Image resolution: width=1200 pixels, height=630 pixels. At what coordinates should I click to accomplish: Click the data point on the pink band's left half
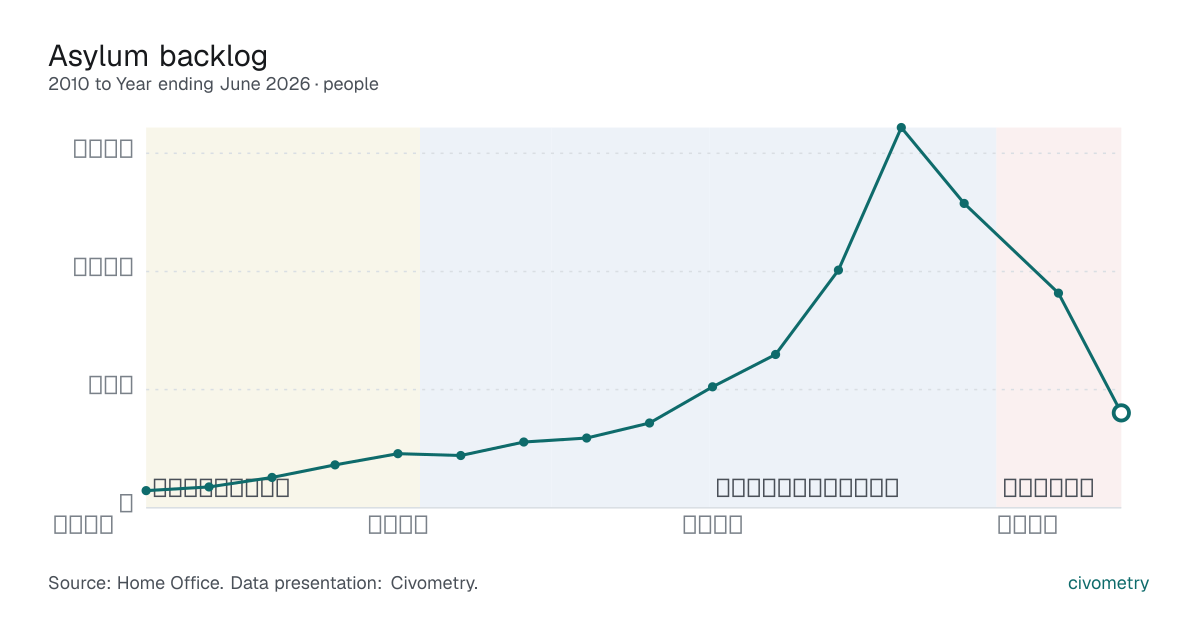1058,293
